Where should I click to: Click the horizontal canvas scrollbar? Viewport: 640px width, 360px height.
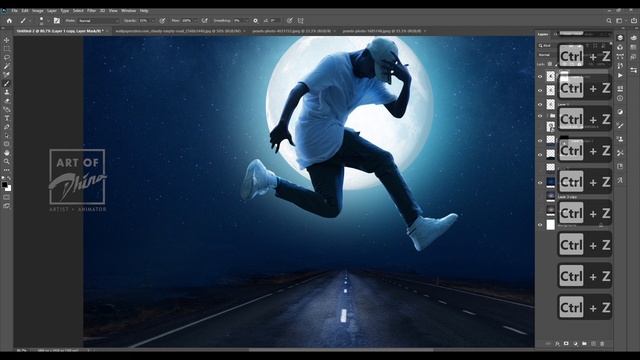[x=341, y=350]
